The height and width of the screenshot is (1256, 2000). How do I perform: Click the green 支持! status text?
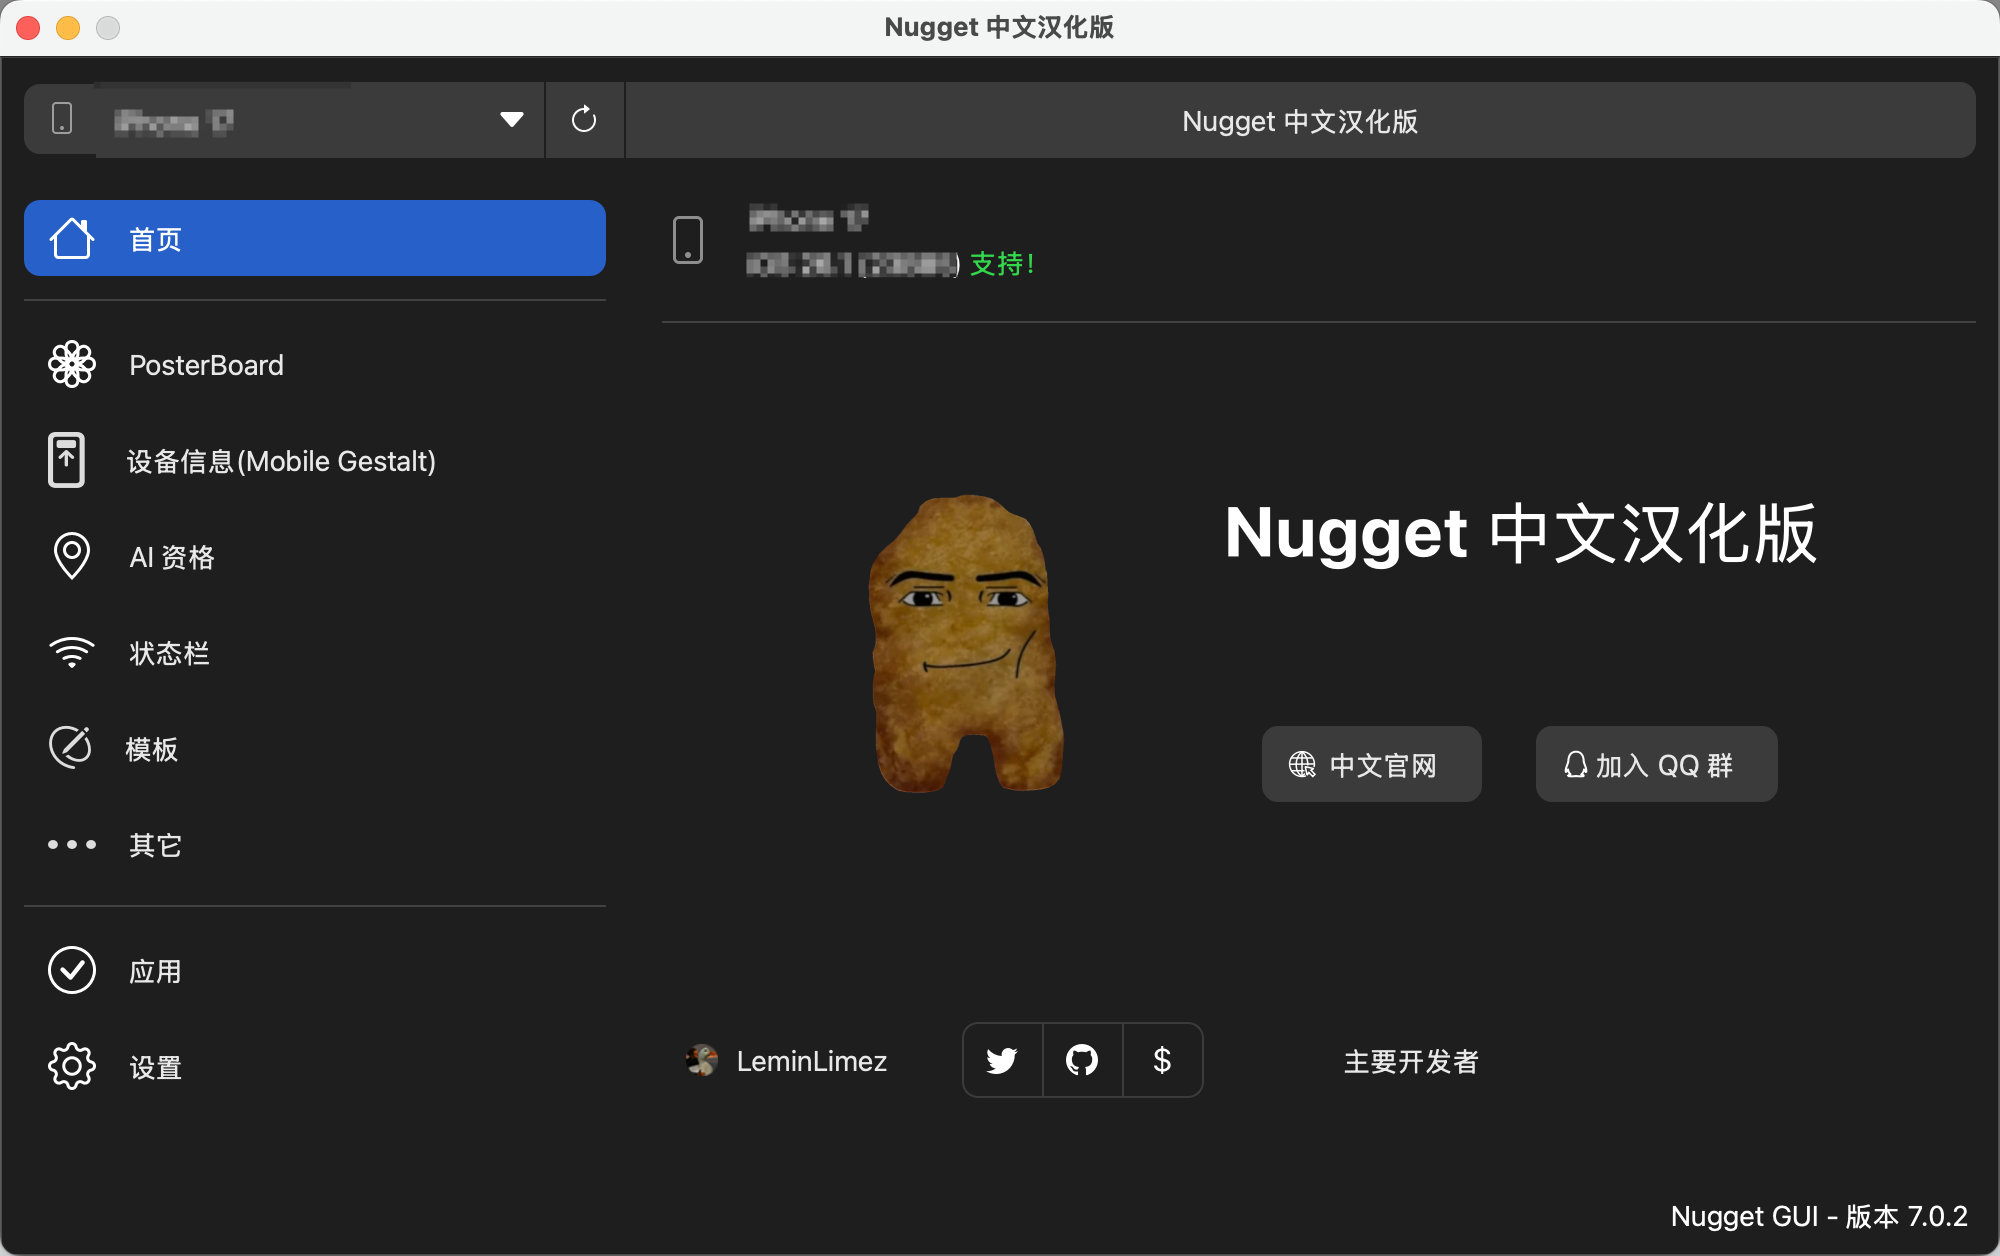(1002, 264)
